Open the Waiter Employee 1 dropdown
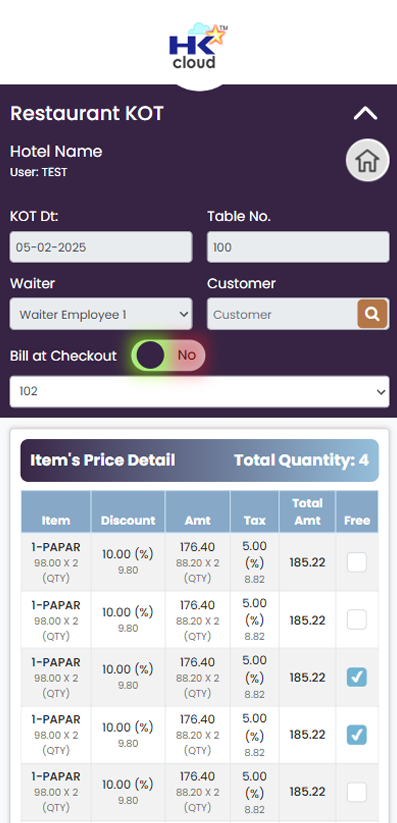 click(x=101, y=314)
